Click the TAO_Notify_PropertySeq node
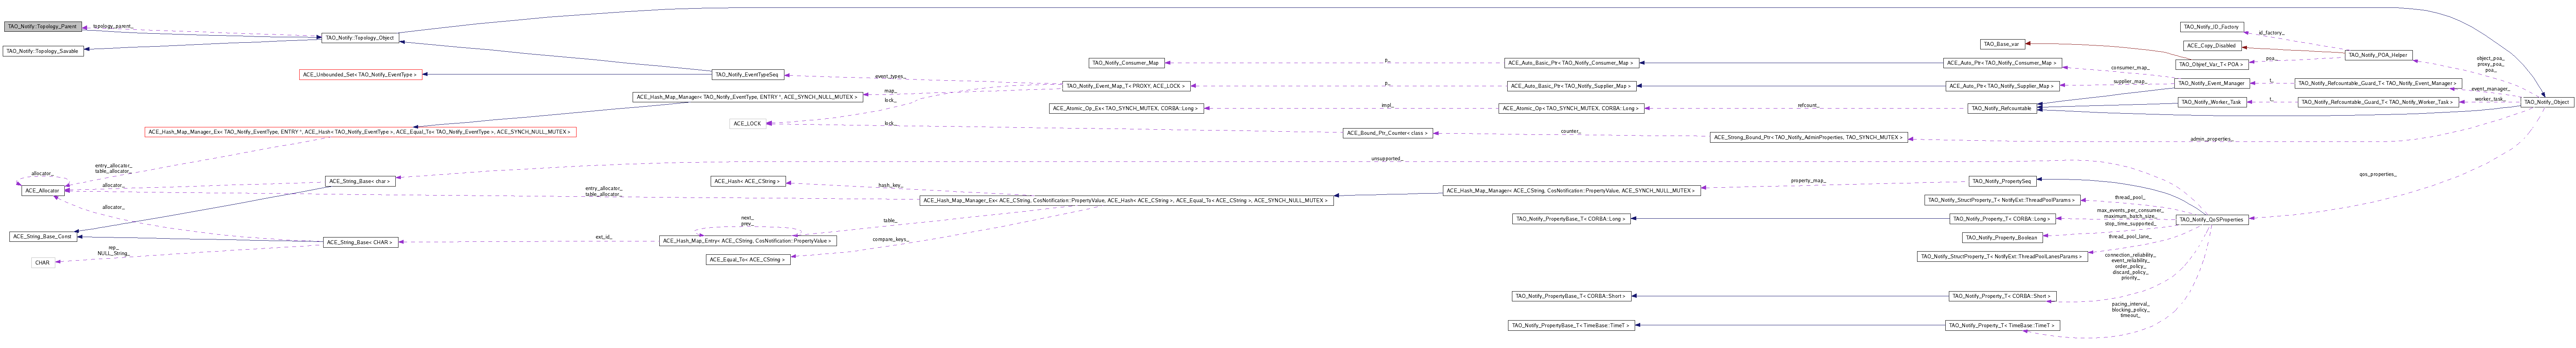Viewport: 2576px width, 348px height. [x=2003, y=181]
